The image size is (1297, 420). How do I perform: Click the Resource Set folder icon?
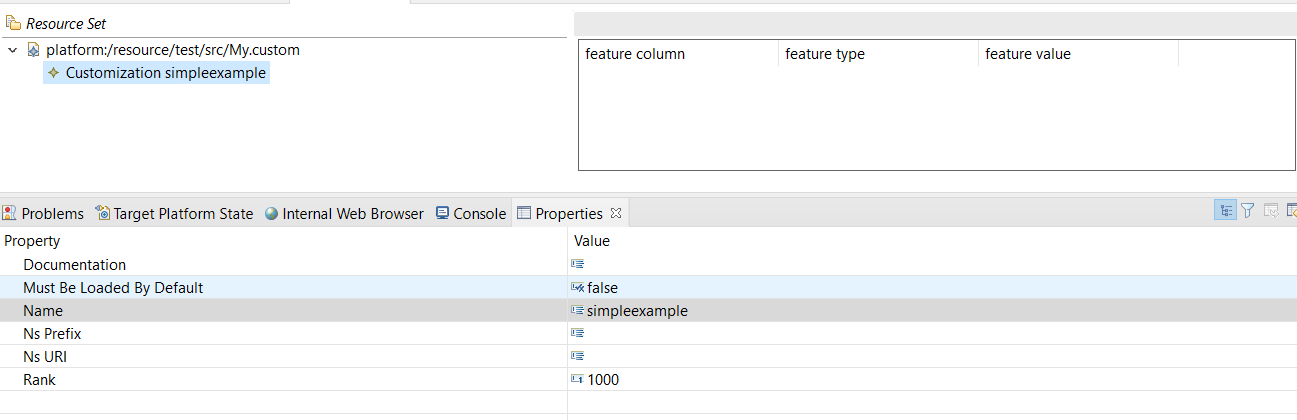[13, 23]
